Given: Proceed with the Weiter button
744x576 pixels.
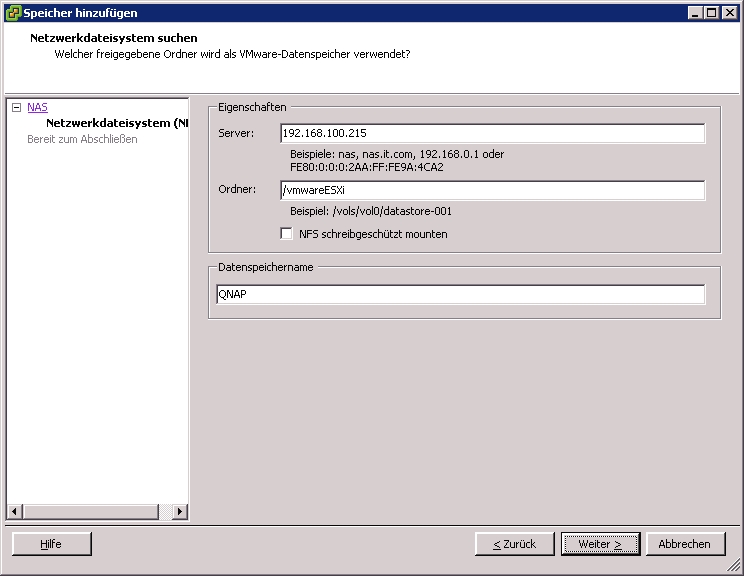Looking at the screenshot, I should (x=600, y=544).
